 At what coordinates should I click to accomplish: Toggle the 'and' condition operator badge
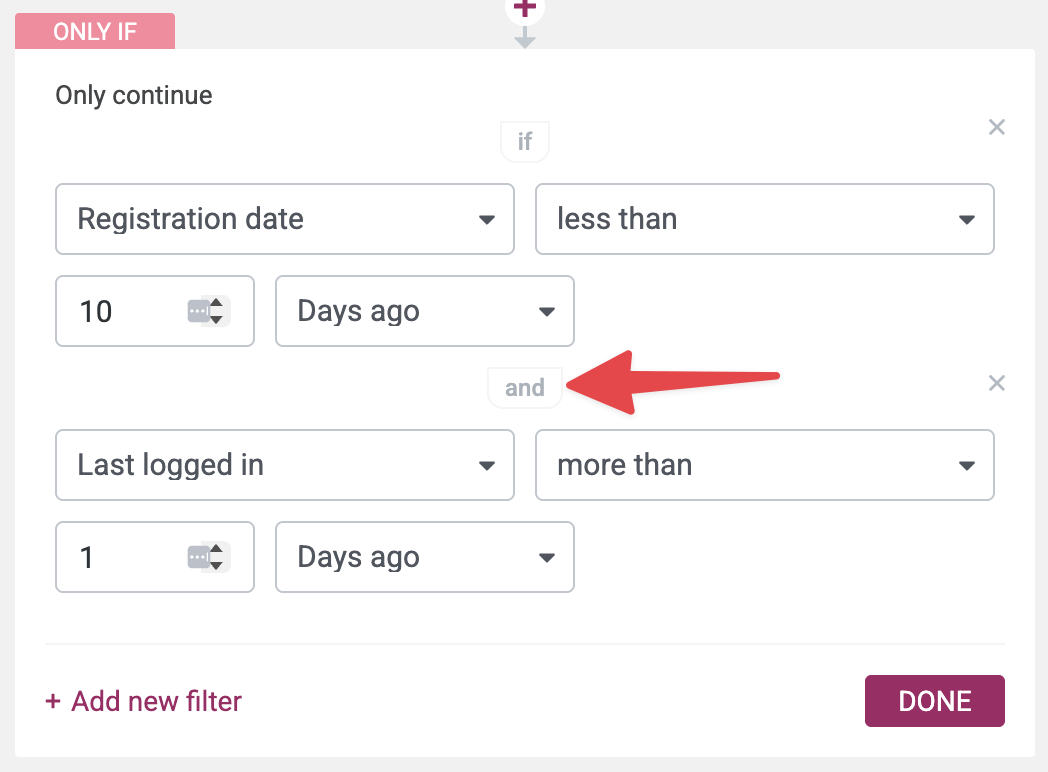click(x=525, y=388)
